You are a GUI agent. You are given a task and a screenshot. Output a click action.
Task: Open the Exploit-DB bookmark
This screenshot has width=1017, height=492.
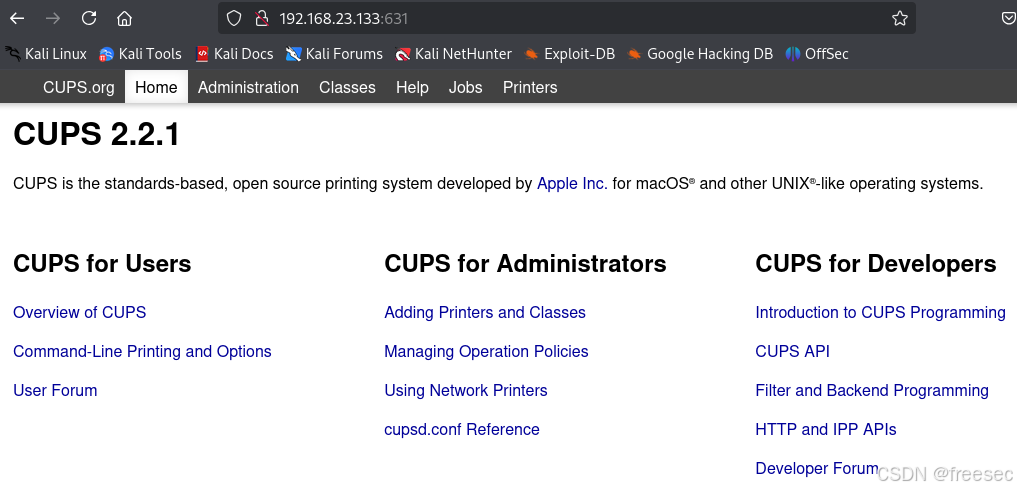pos(569,54)
